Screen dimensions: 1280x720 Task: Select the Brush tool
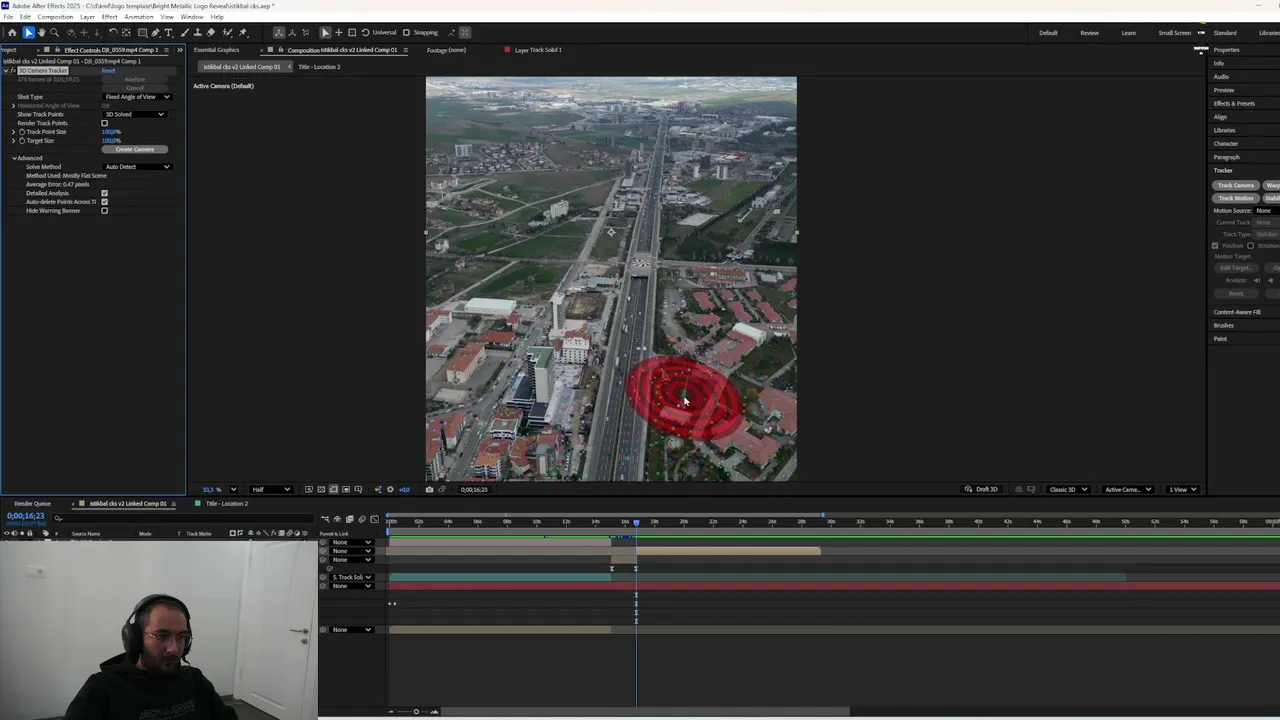click(184, 32)
